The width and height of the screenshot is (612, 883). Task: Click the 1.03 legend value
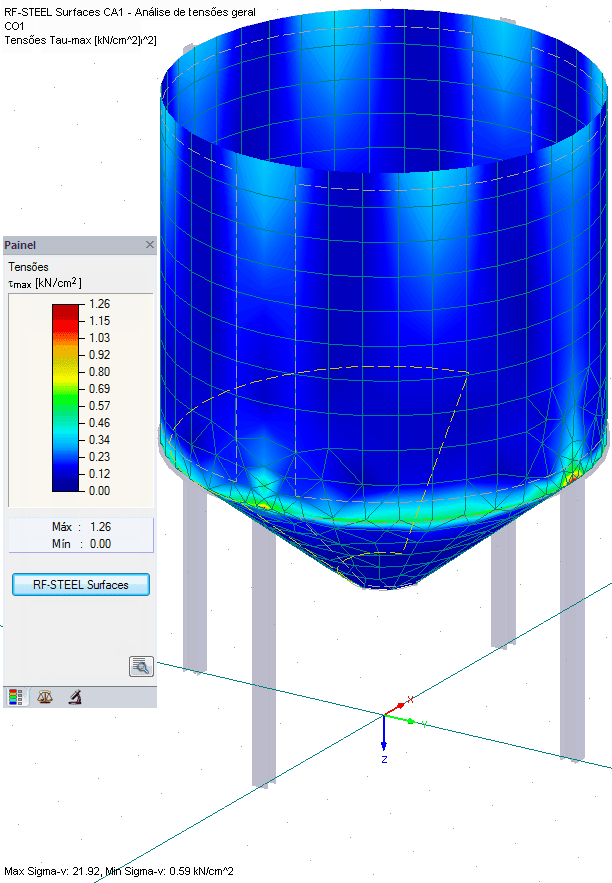click(x=100, y=338)
